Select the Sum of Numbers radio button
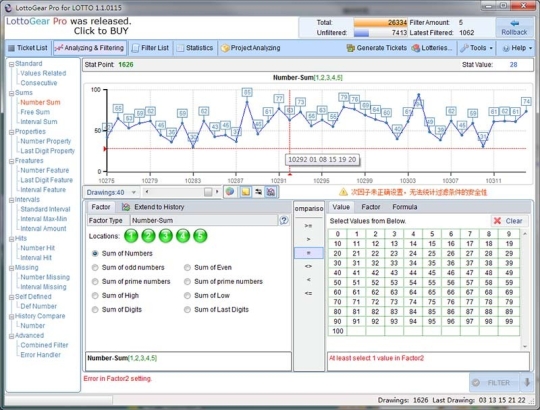 click(x=95, y=253)
